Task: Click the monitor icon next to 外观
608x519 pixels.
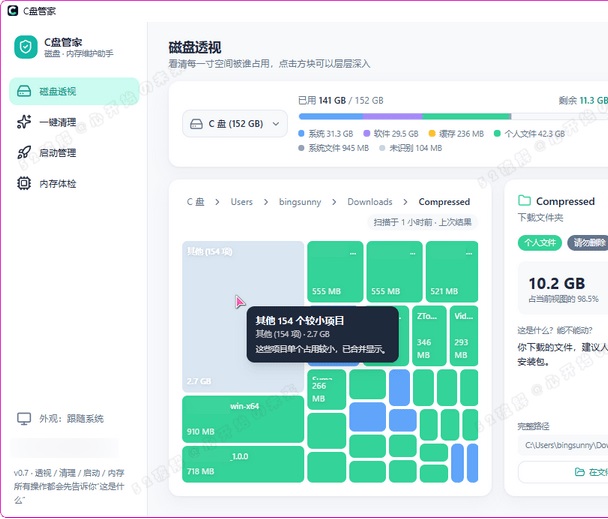Action: click(x=24, y=419)
